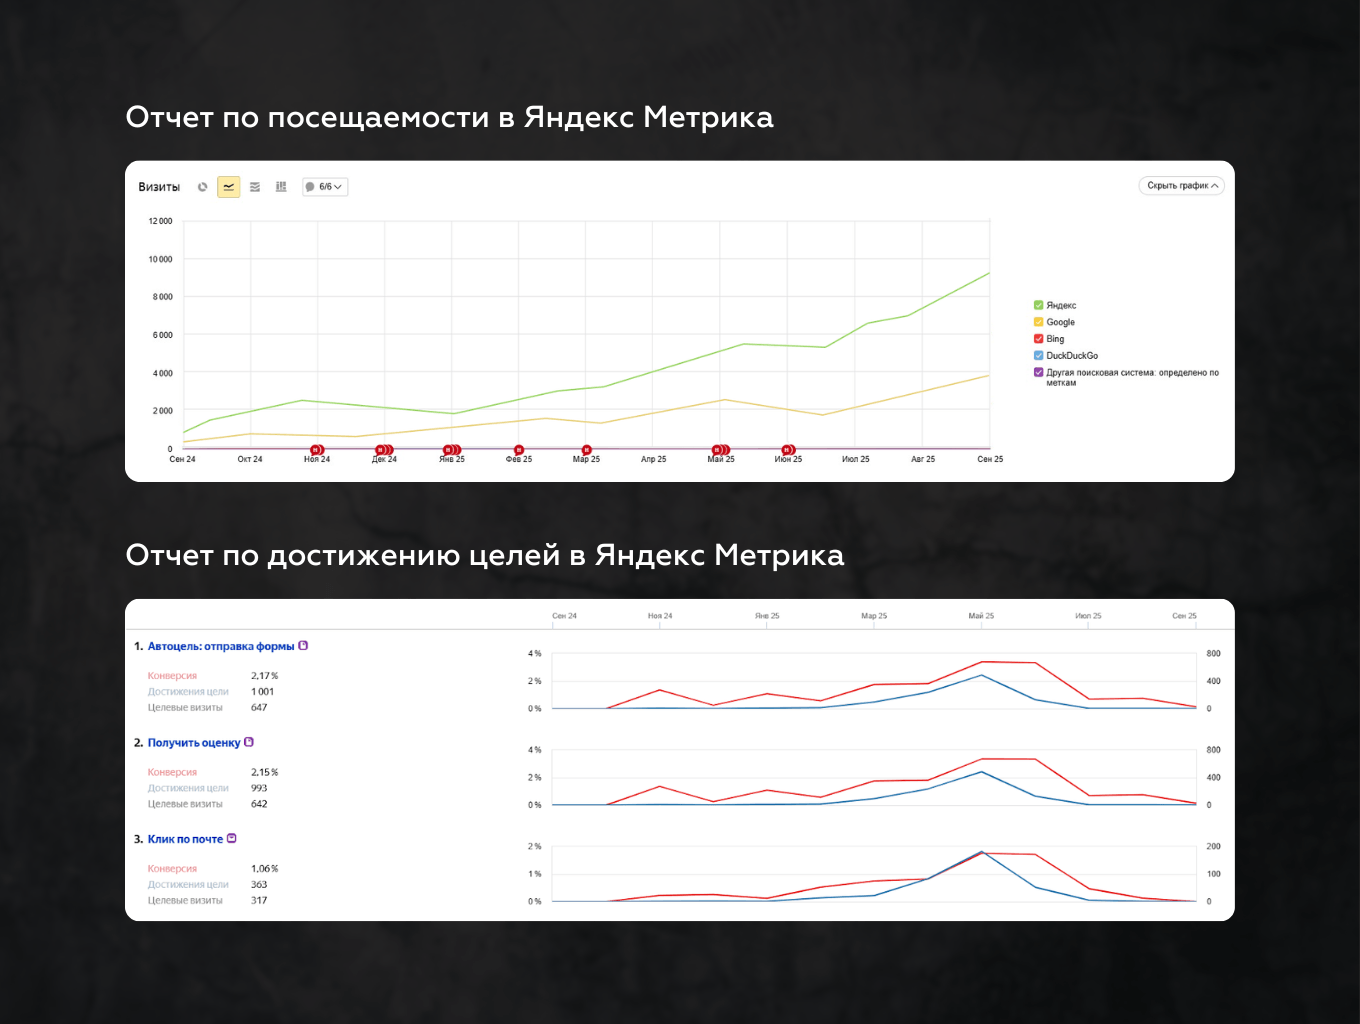Screen dimensions: 1360x1024
Task: Click Достижения цели label under Получить оценку
Action: (188, 788)
